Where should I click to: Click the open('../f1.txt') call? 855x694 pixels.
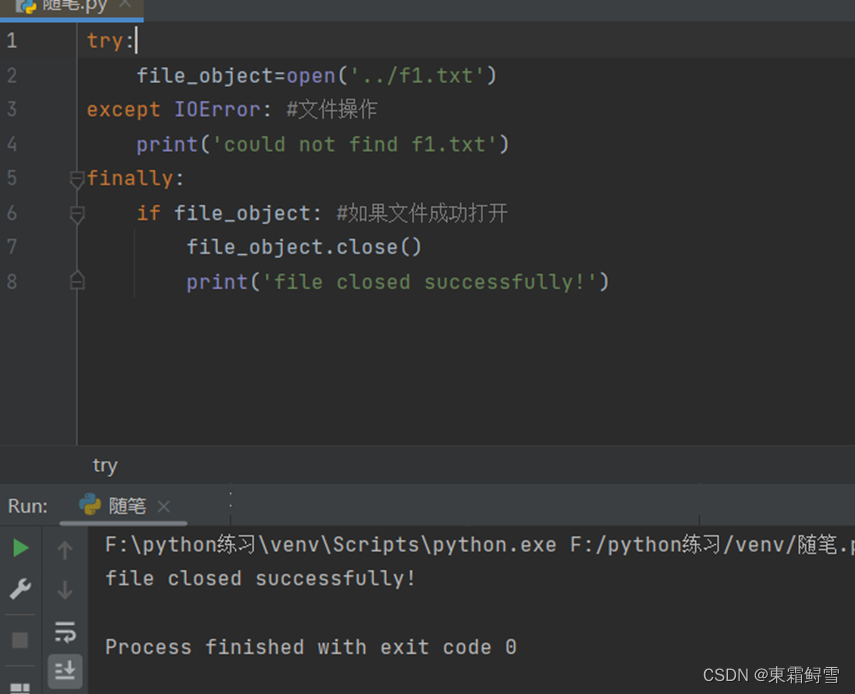(x=392, y=75)
